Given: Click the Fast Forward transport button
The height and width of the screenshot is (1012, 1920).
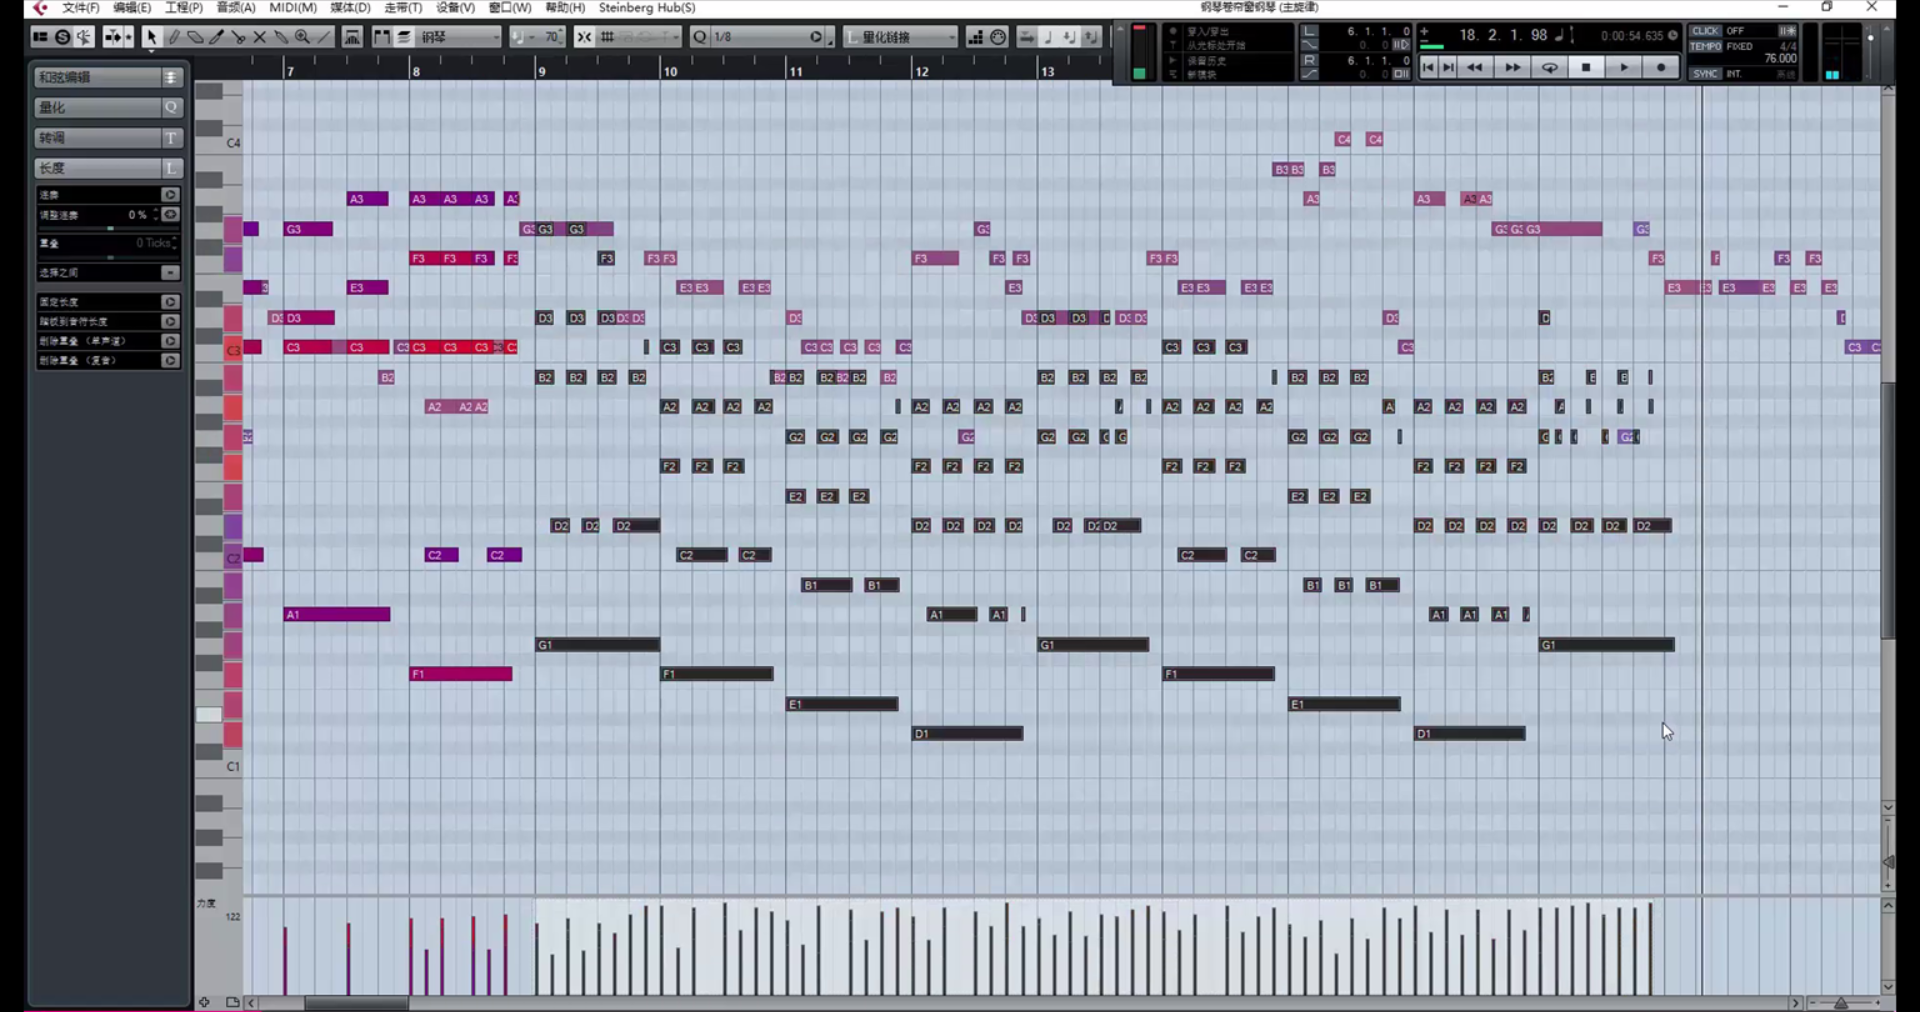Looking at the screenshot, I should [1512, 67].
